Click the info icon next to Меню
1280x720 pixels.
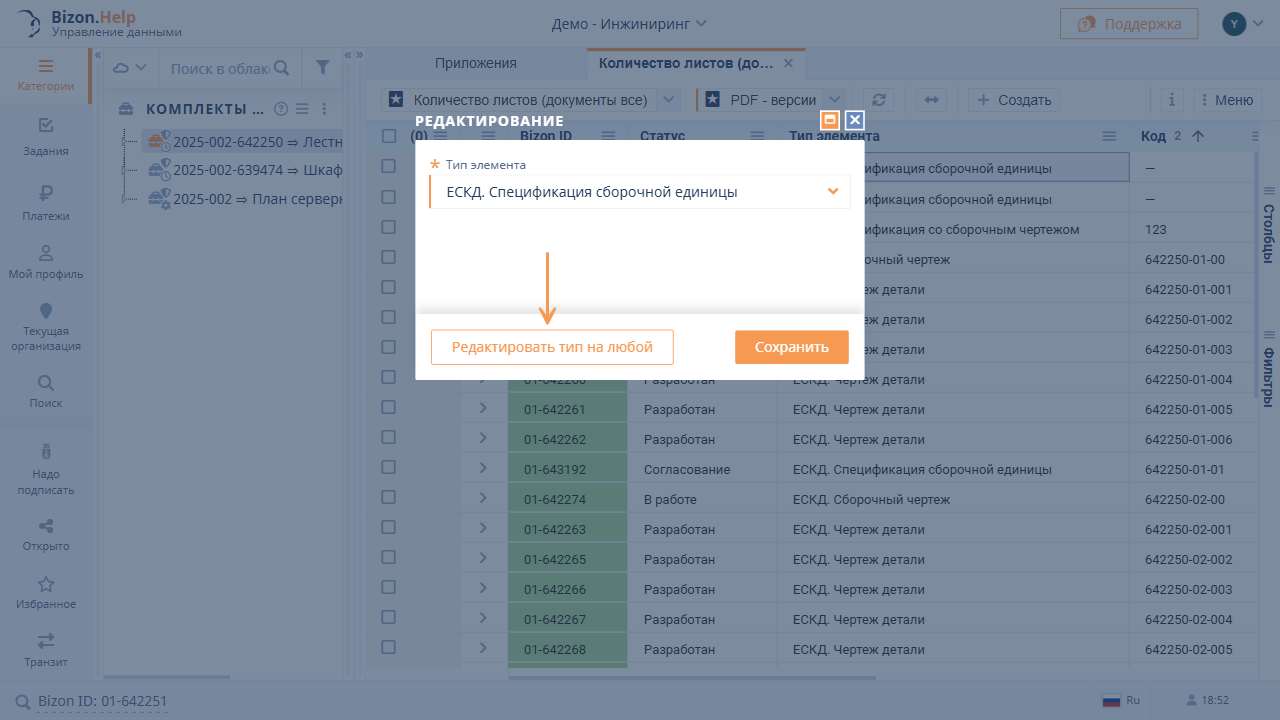point(1171,100)
